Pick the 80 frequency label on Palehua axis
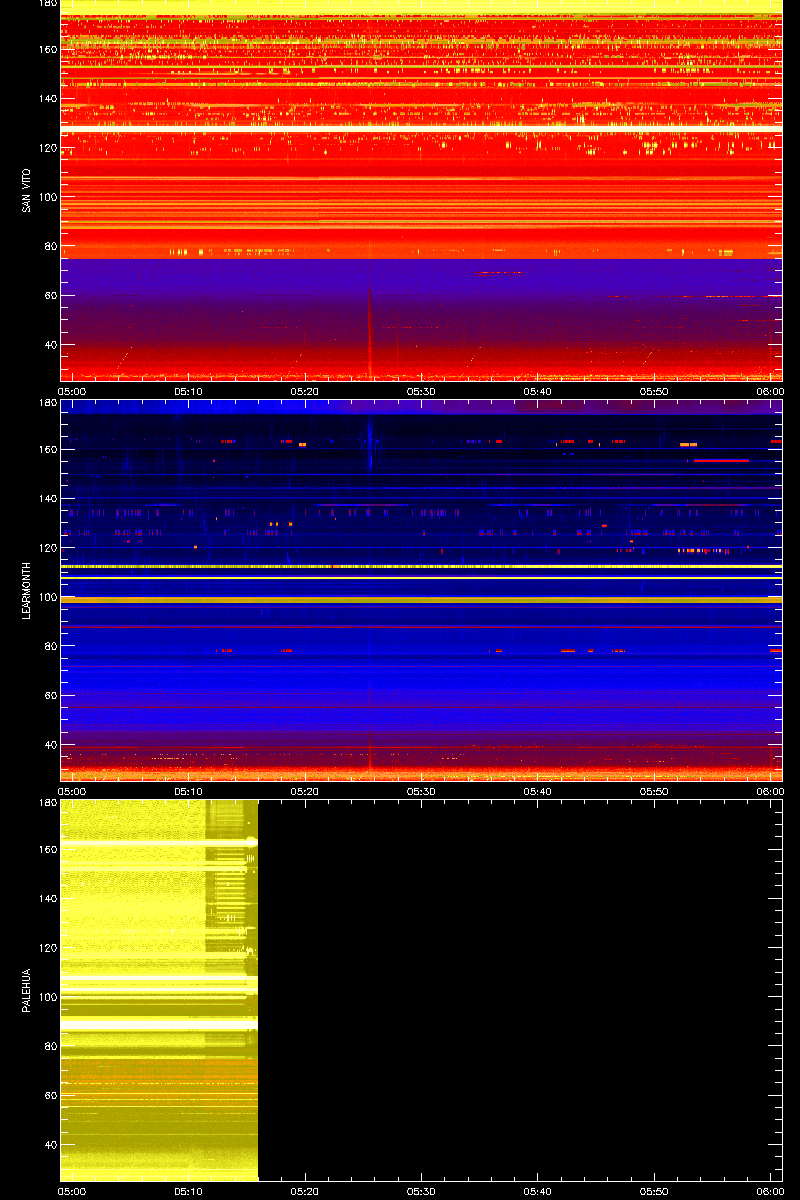This screenshot has width=800, height=1200. coord(49,1046)
